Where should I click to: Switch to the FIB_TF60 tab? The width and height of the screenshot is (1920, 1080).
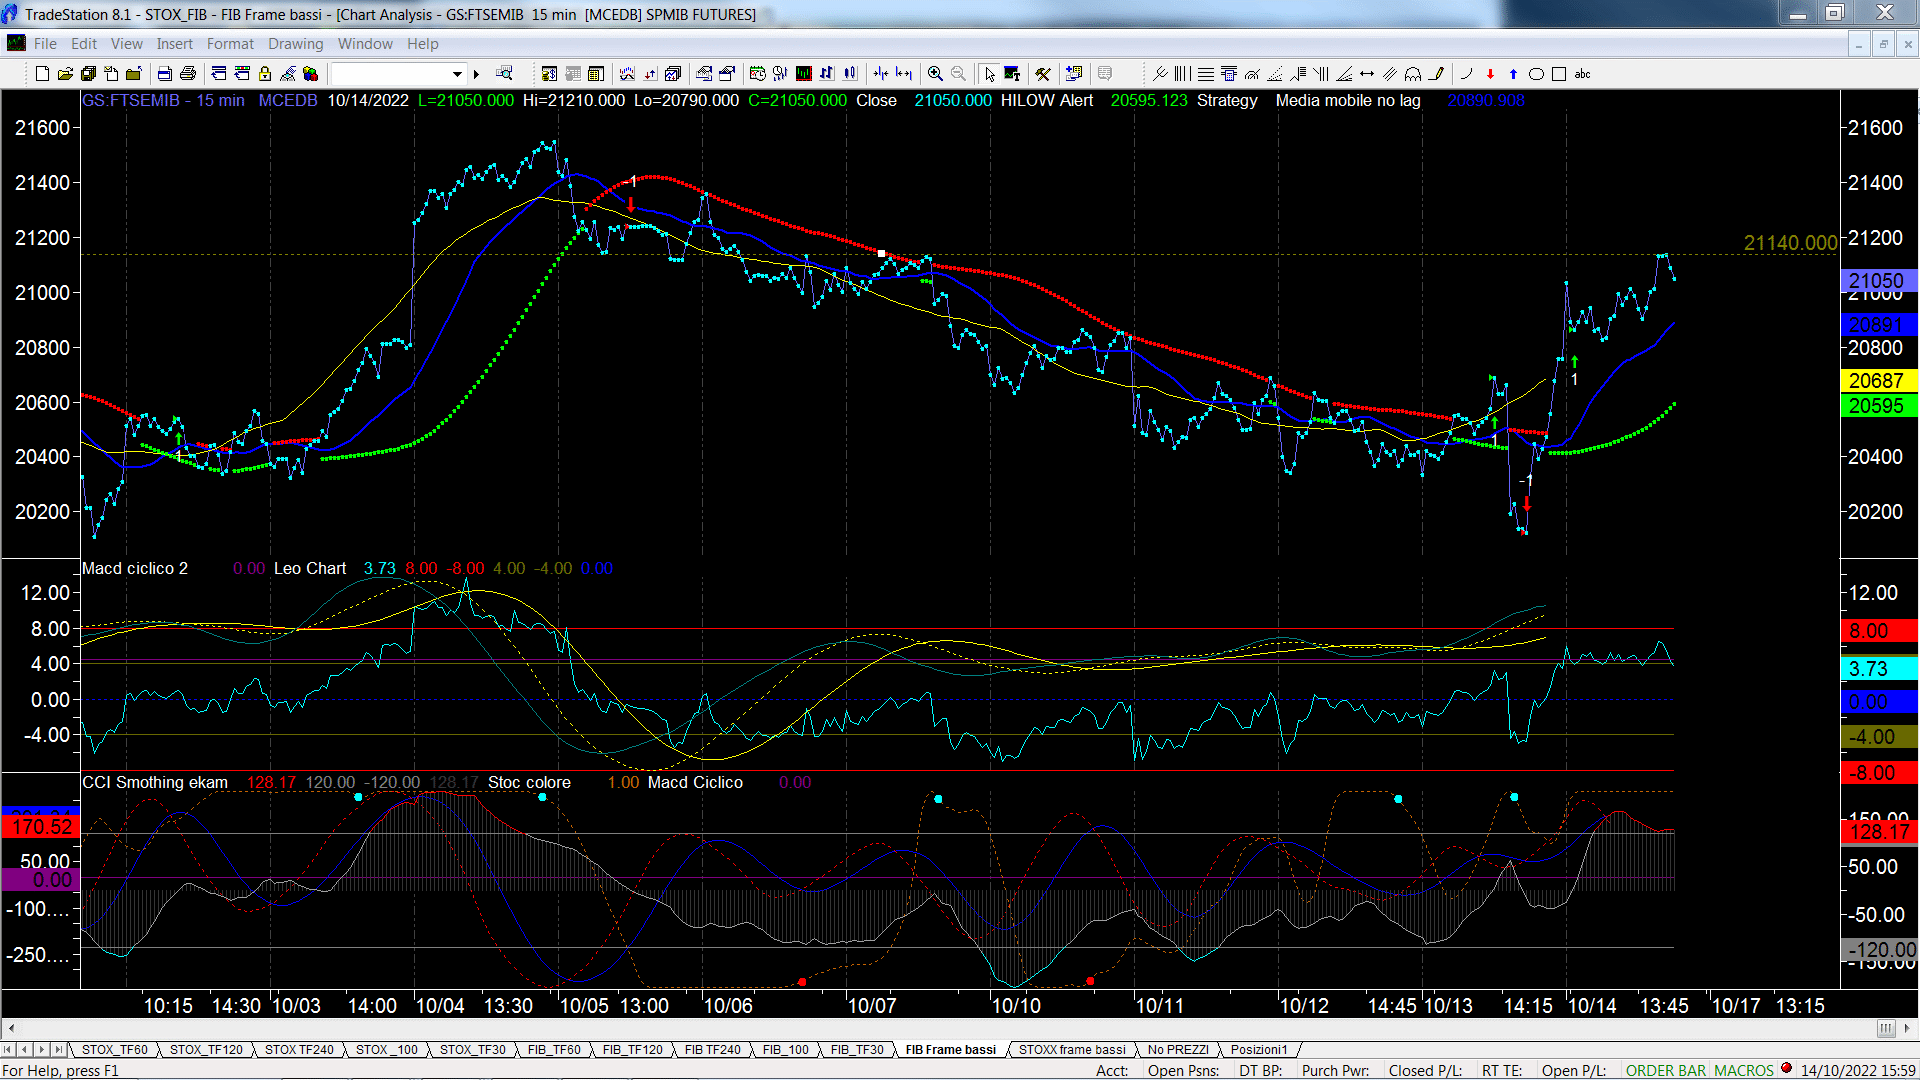pyautogui.click(x=554, y=1050)
